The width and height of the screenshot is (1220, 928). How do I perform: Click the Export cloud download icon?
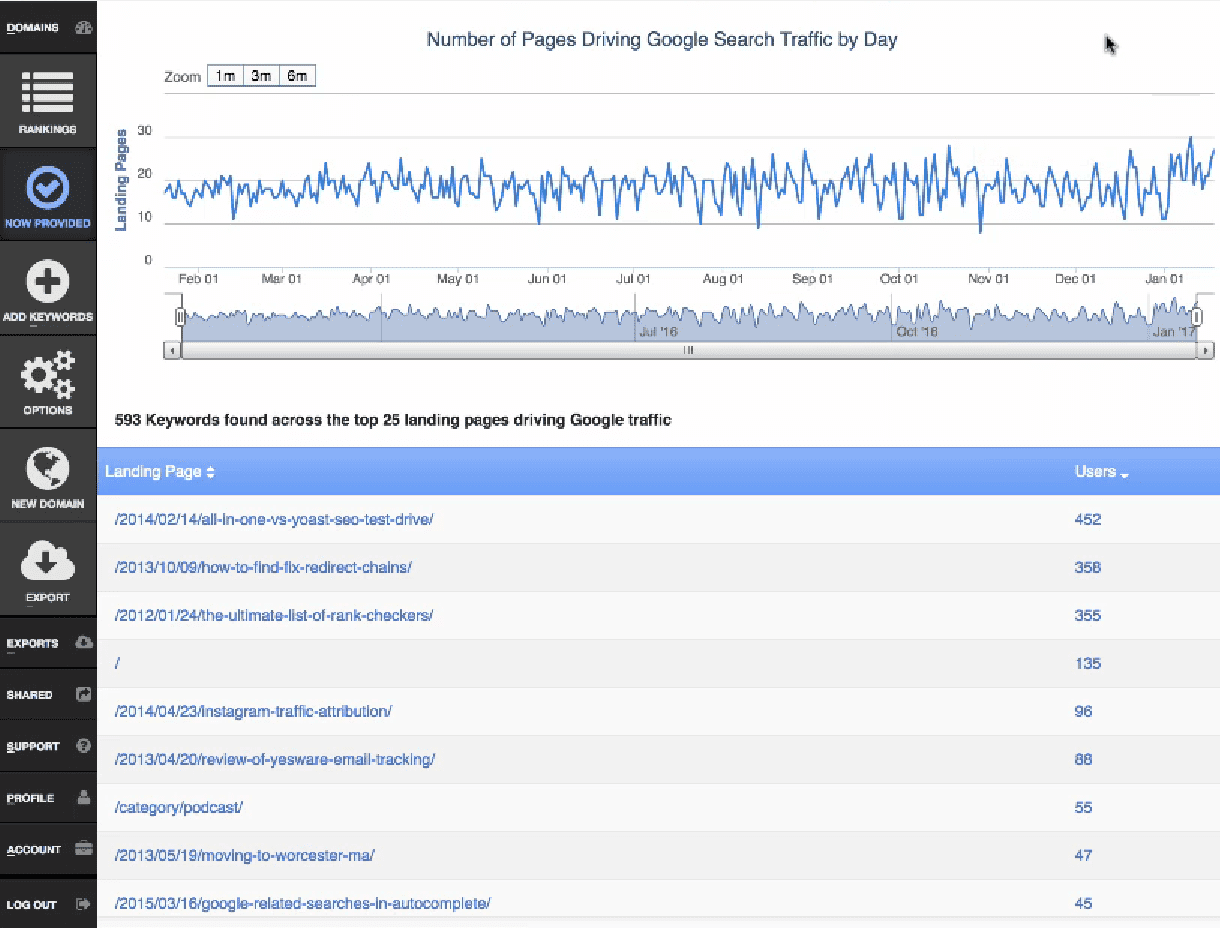pyautogui.click(x=47, y=562)
